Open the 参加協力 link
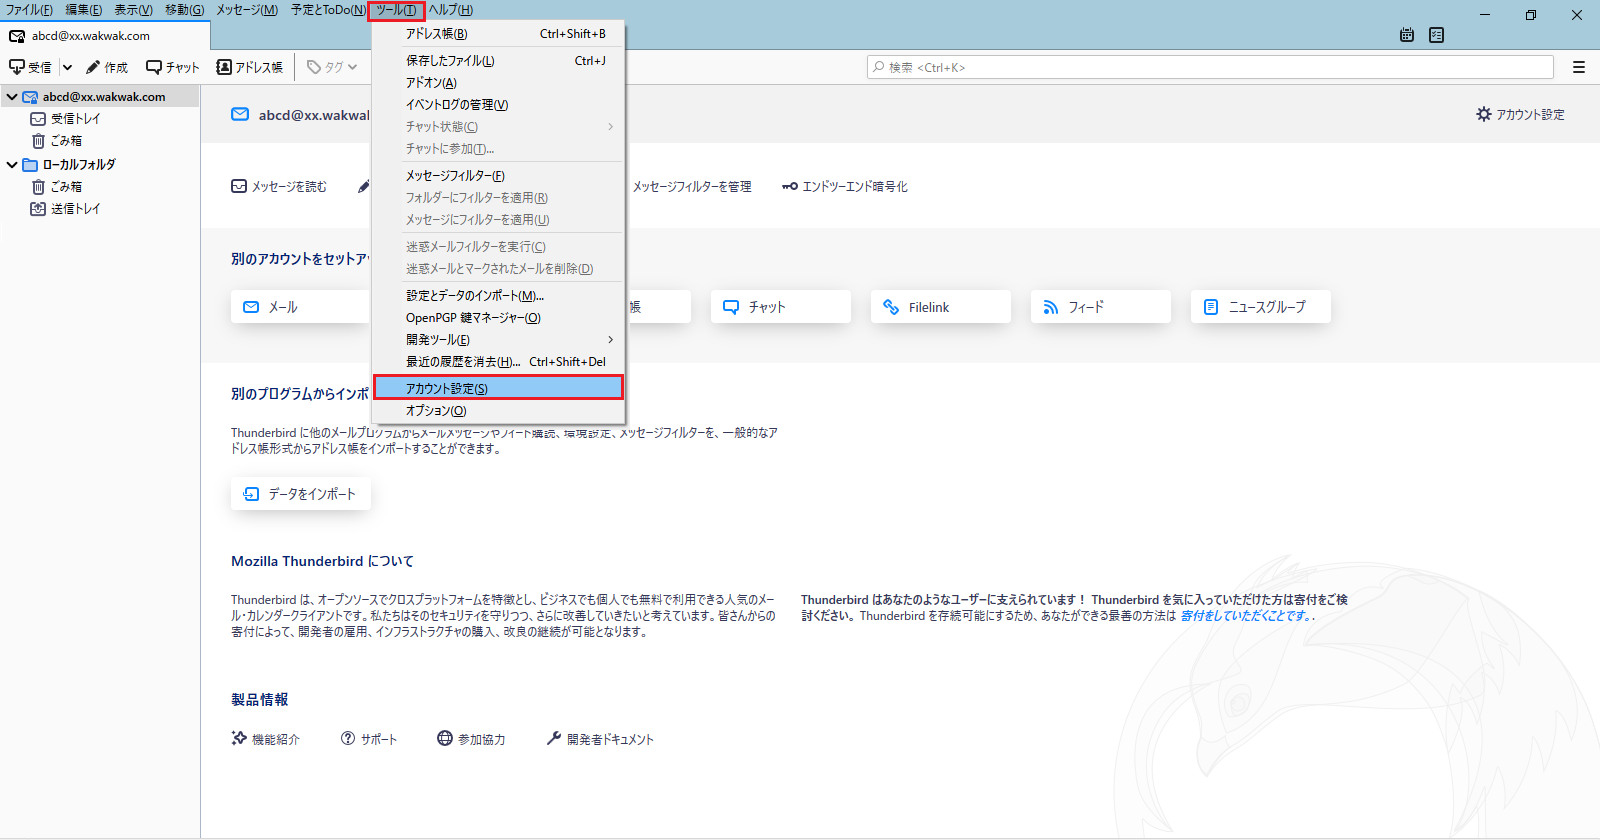 [x=471, y=739]
